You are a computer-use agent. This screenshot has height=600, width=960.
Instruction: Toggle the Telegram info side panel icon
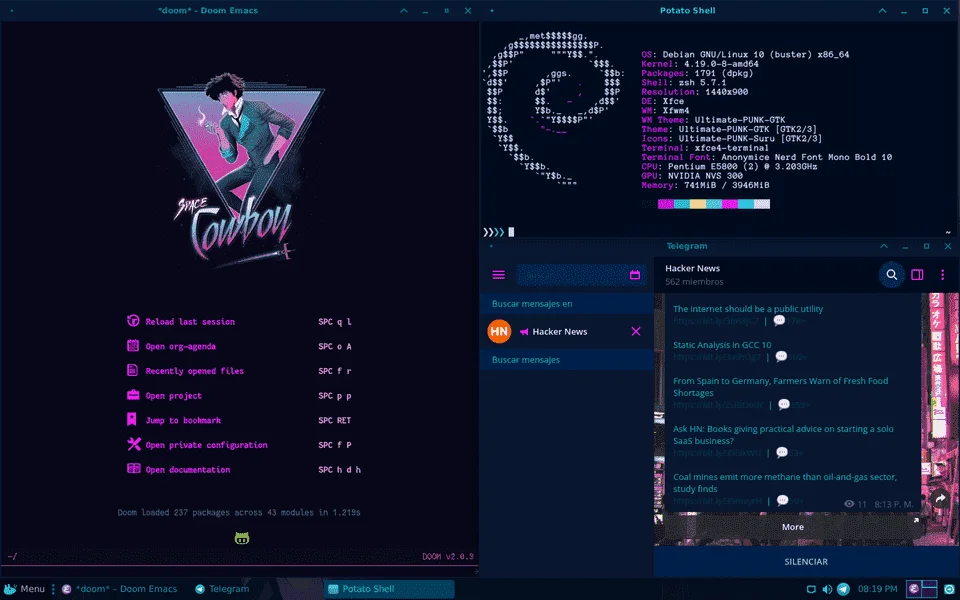[917, 275]
